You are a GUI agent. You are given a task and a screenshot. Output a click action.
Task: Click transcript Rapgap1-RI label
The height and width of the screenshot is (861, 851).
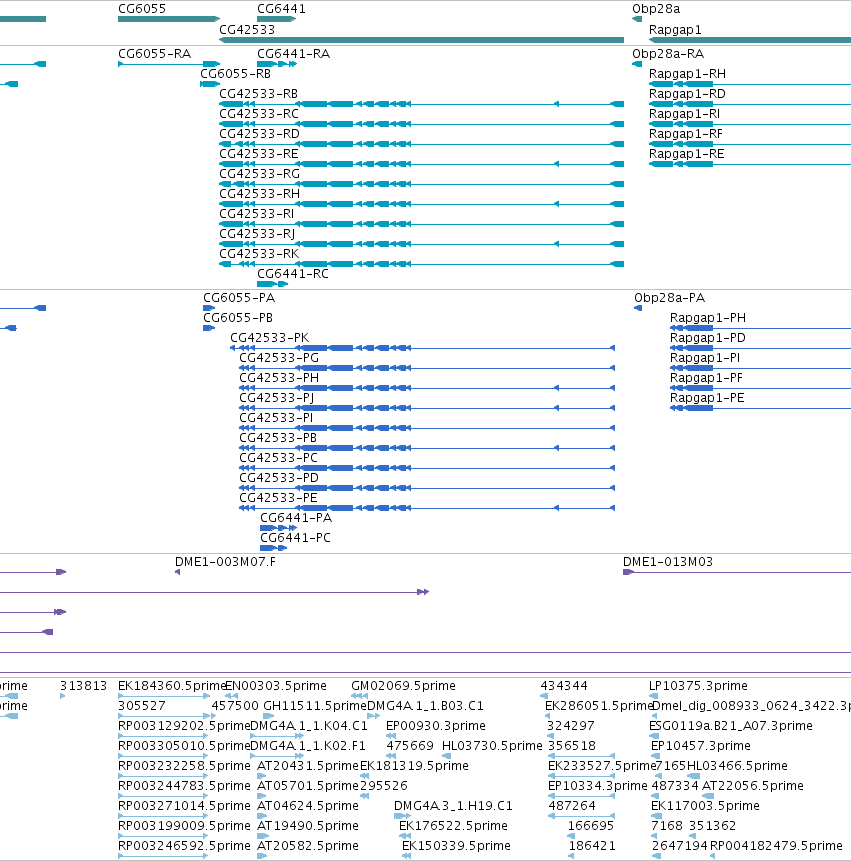pyautogui.click(x=684, y=114)
